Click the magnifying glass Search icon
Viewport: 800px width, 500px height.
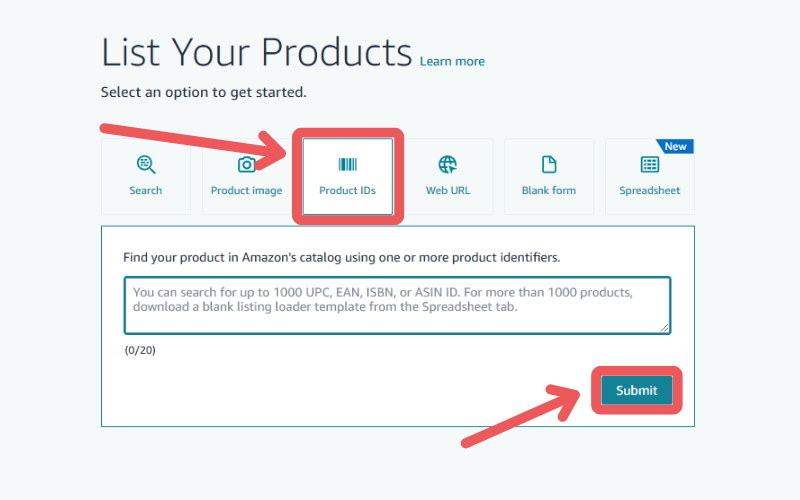[145, 164]
